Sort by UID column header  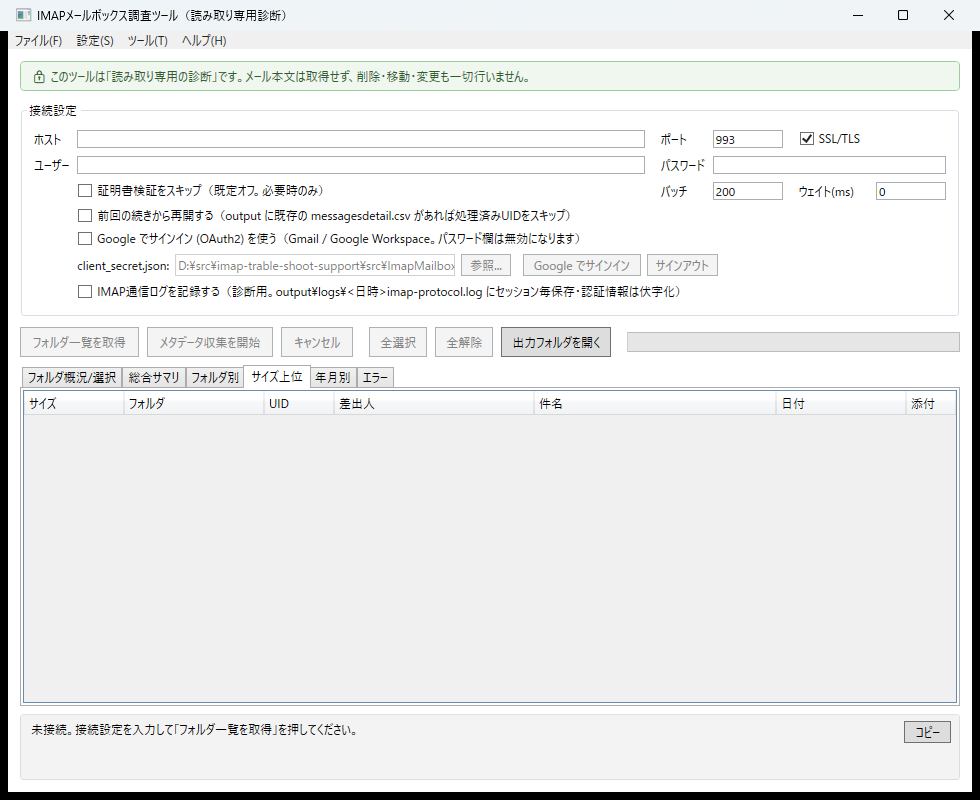299,404
